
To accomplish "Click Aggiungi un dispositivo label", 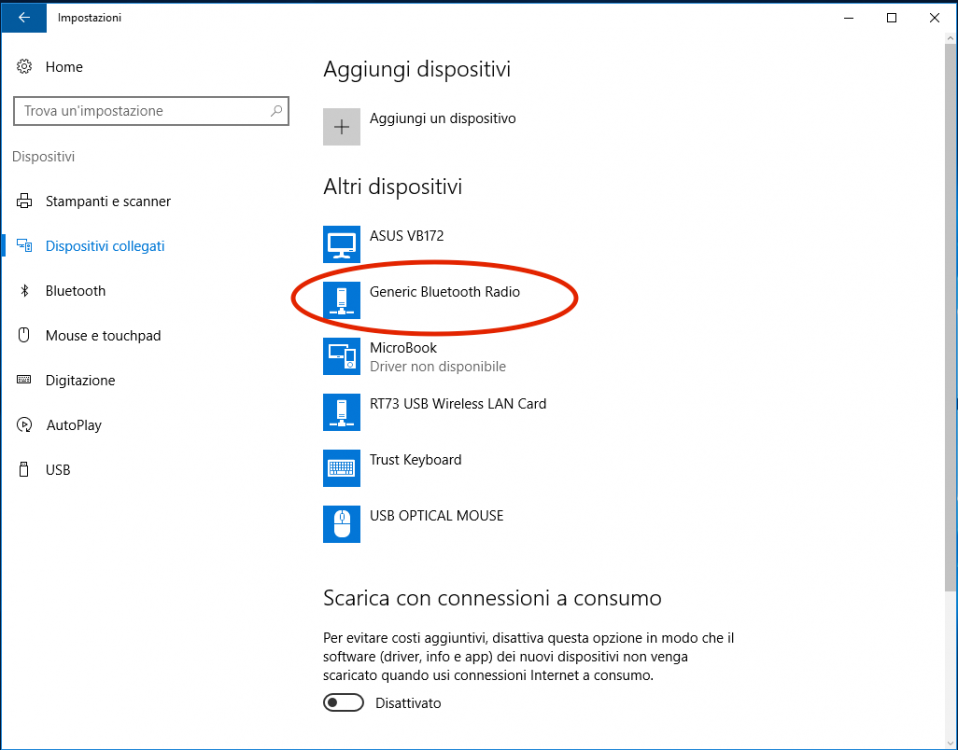I will (x=443, y=118).
